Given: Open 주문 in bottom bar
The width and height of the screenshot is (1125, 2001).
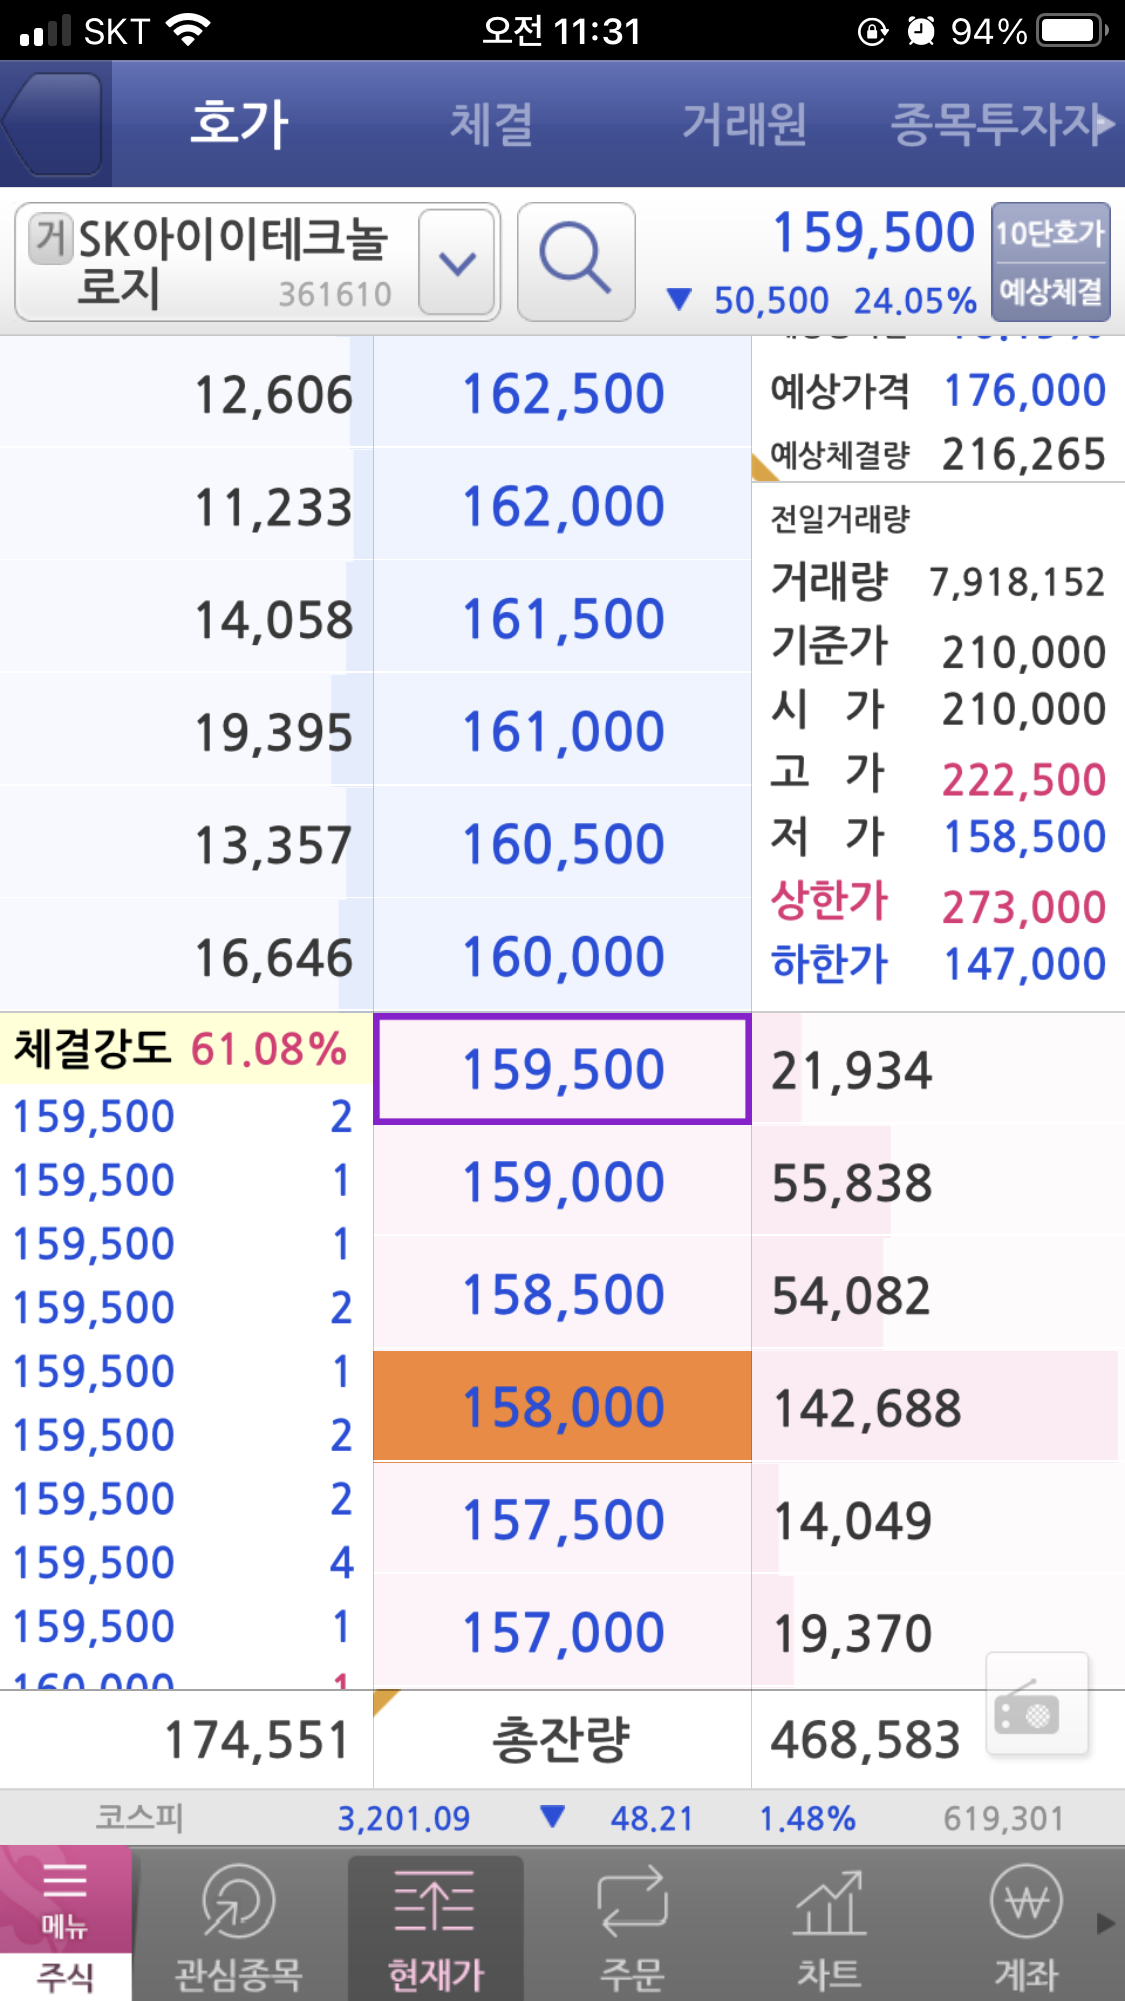Looking at the screenshot, I should point(632,1927).
